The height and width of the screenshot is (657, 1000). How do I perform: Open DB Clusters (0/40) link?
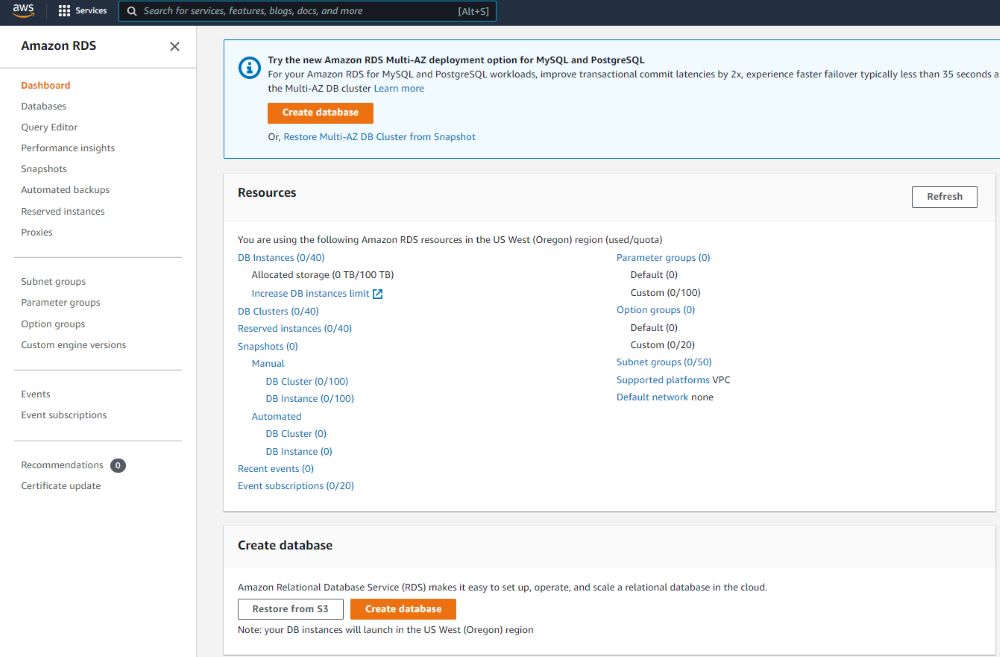(x=278, y=311)
